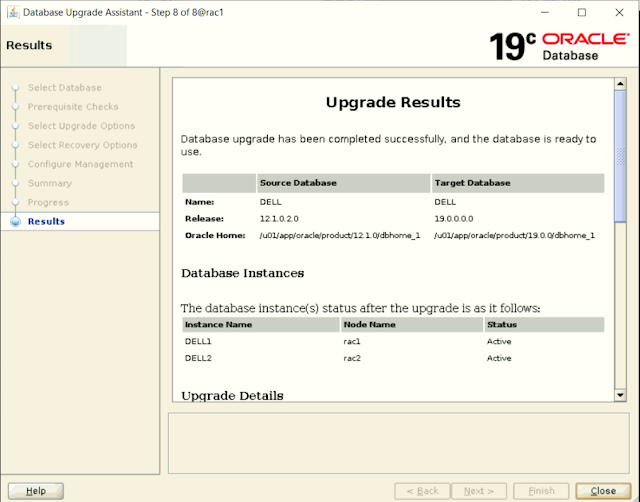Click the Close button

(x=603, y=491)
